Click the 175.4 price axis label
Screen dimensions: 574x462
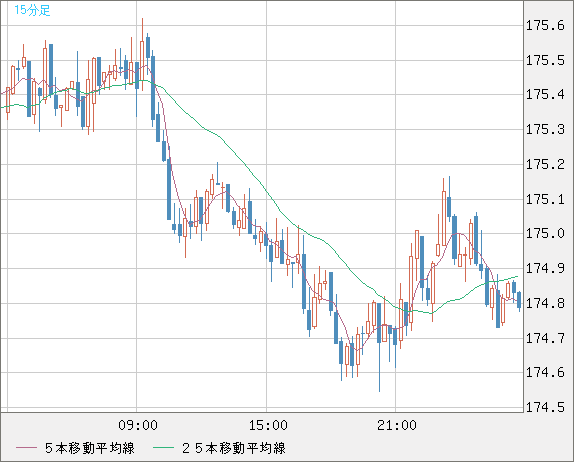coord(545,95)
